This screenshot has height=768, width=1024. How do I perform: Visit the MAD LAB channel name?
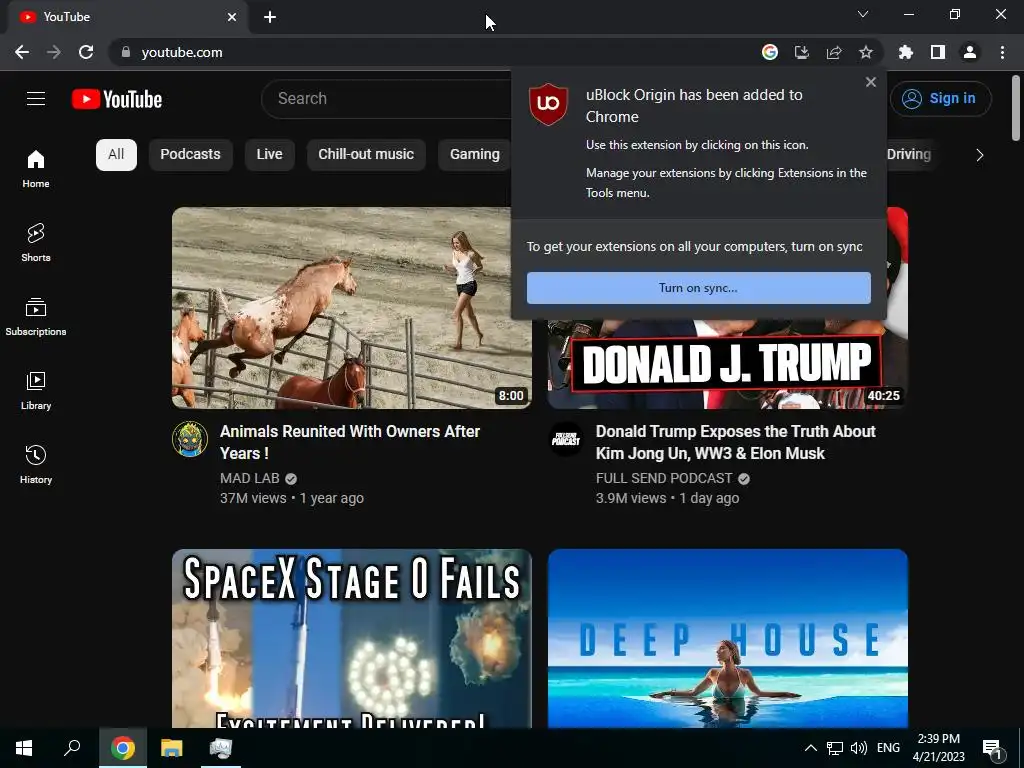pyautogui.click(x=250, y=478)
